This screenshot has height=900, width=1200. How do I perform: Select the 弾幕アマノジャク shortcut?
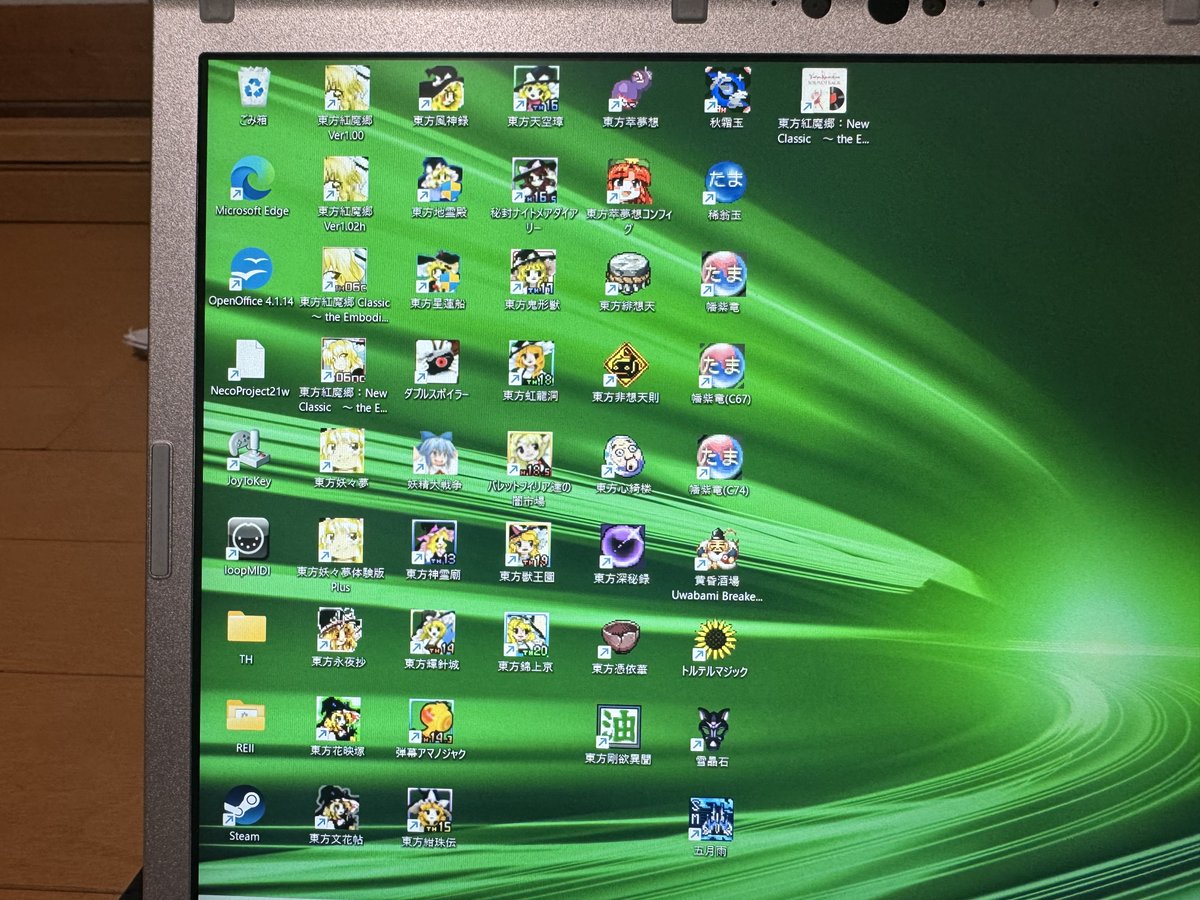point(431,721)
